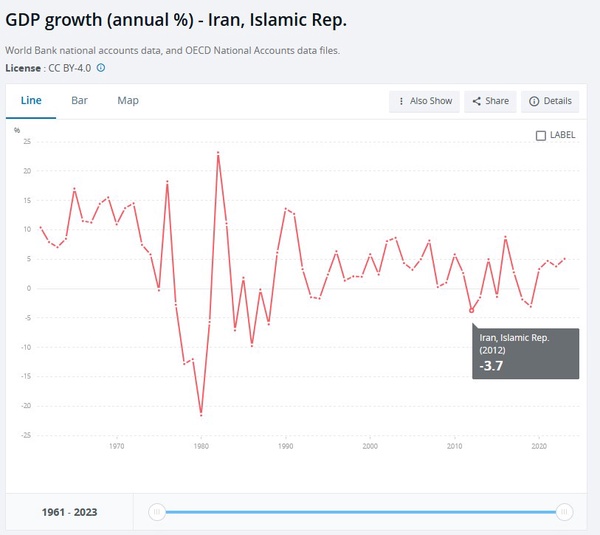Click the CC BY-4.0 license text
Image resolution: width=600 pixels, height=535 pixels.
[70, 68]
